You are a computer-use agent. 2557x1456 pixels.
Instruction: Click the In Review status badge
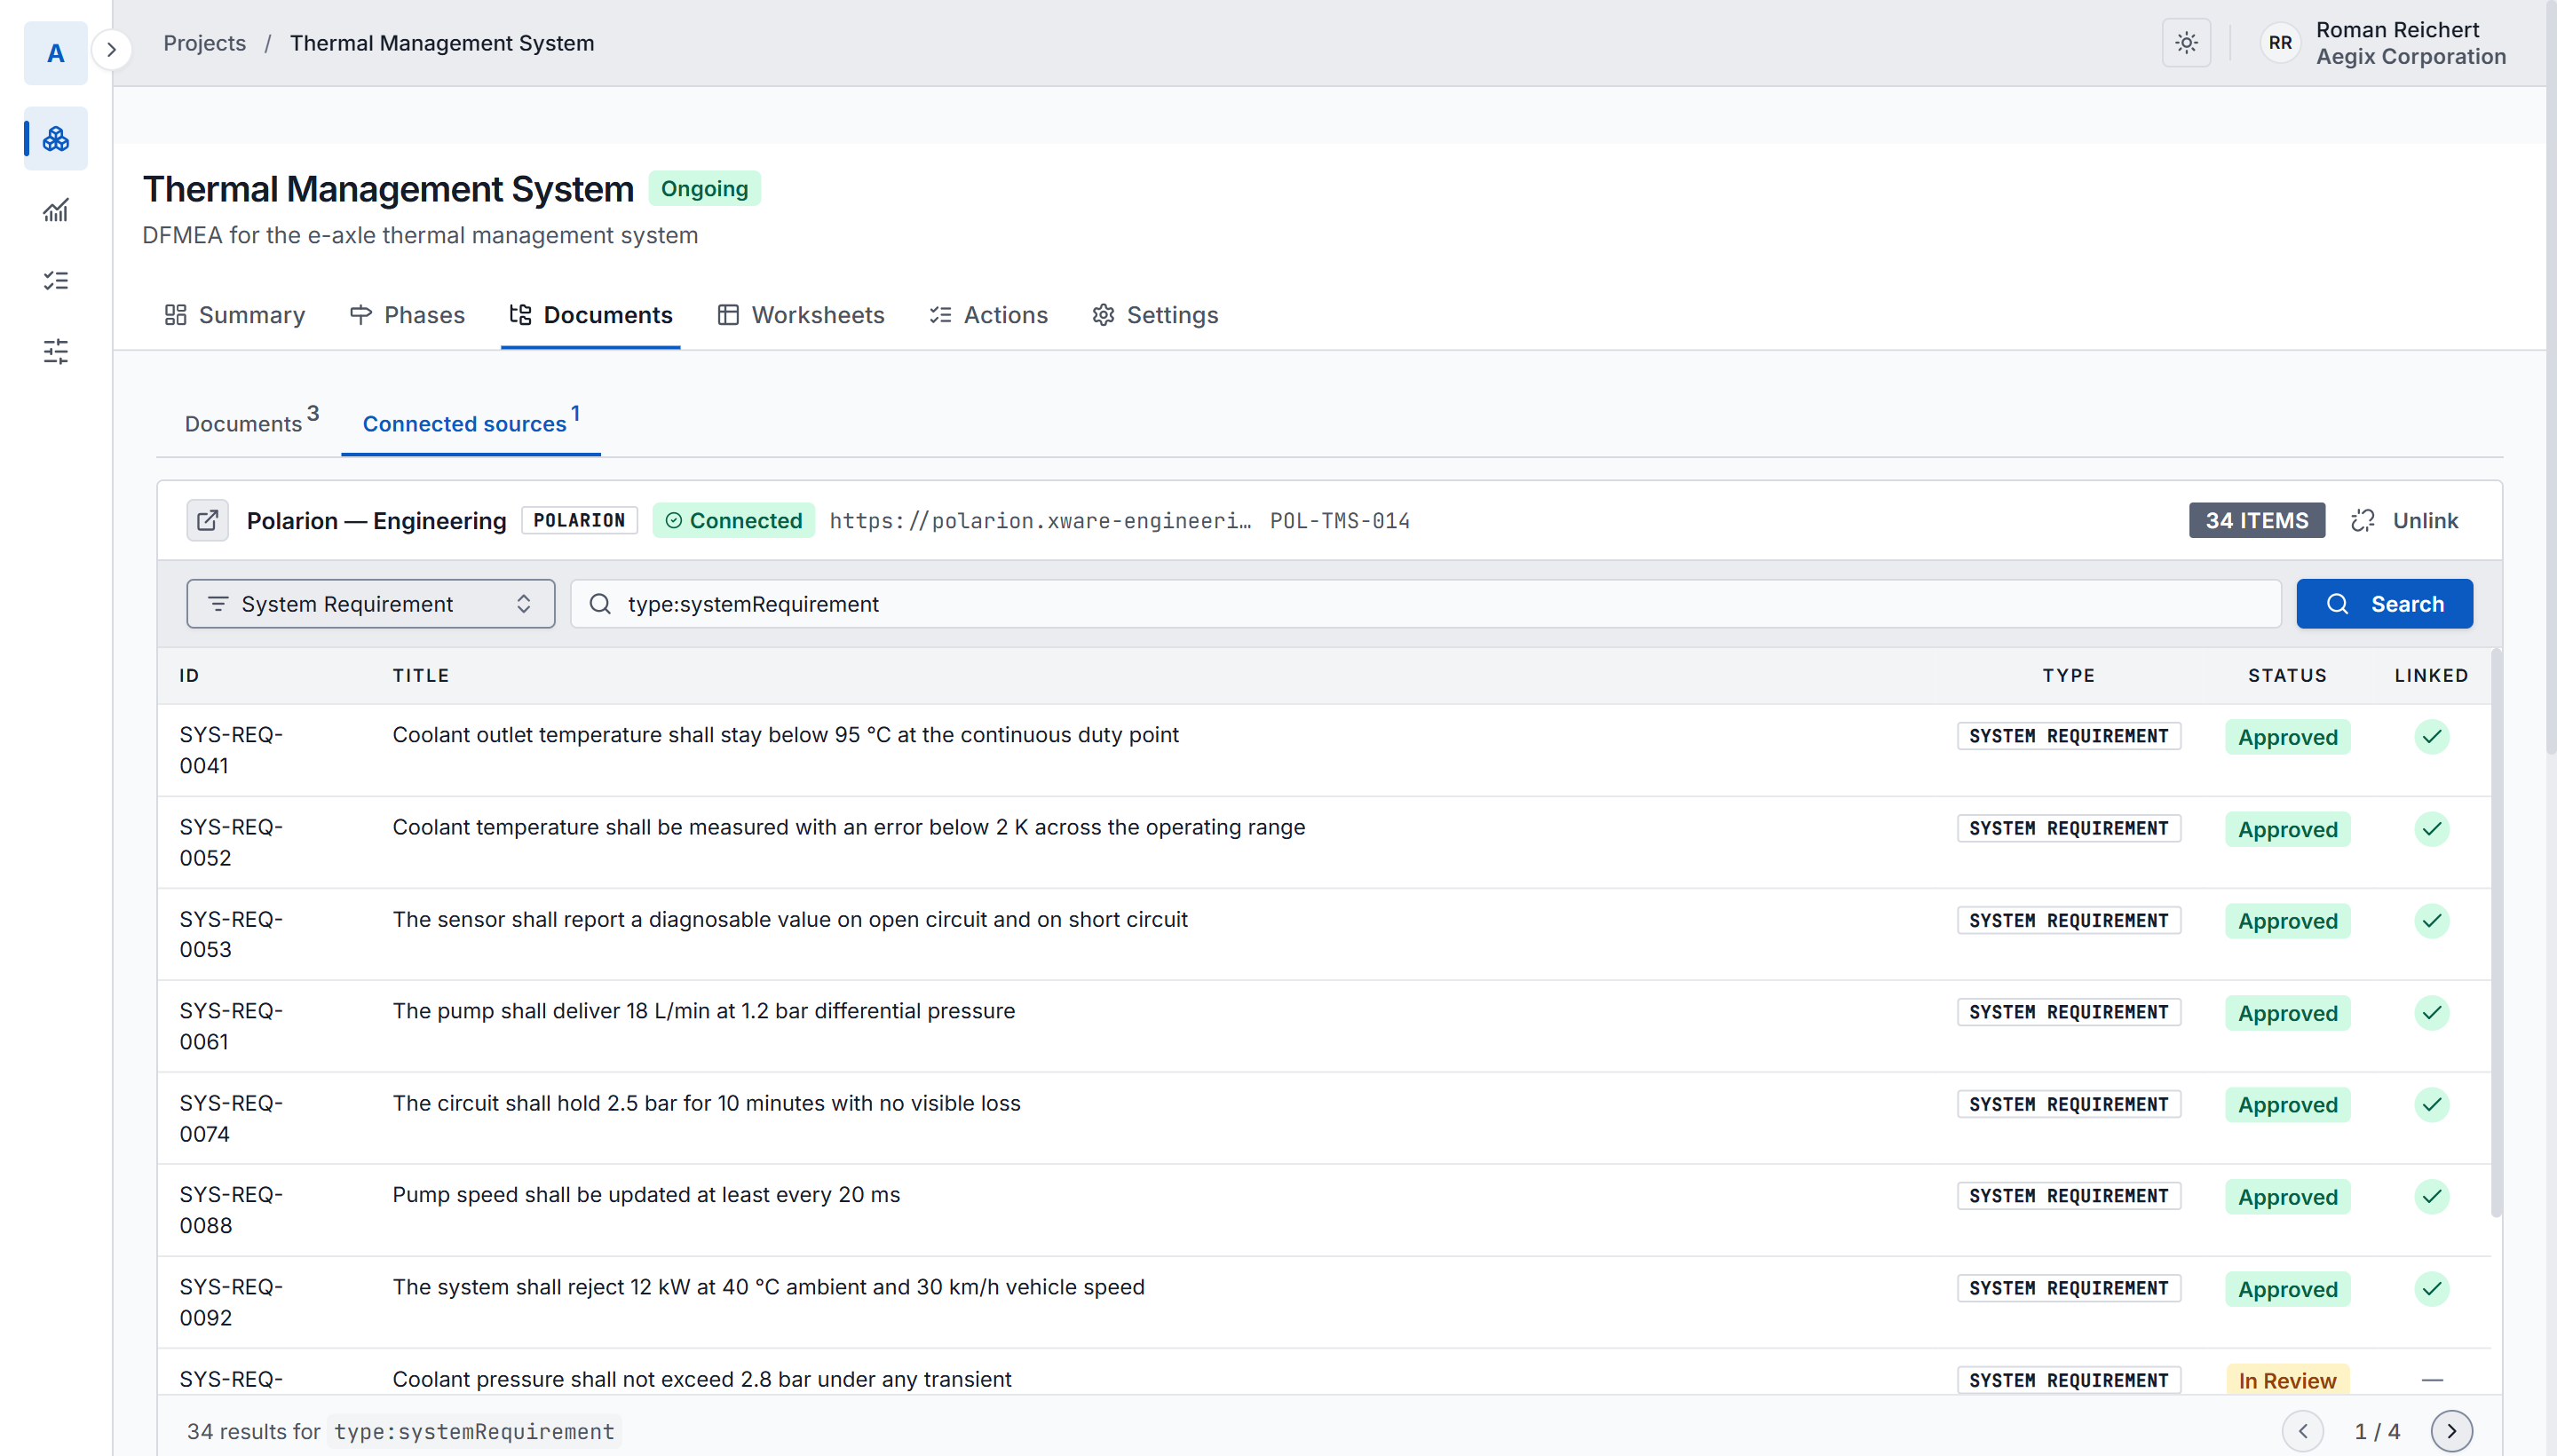(x=2287, y=1380)
